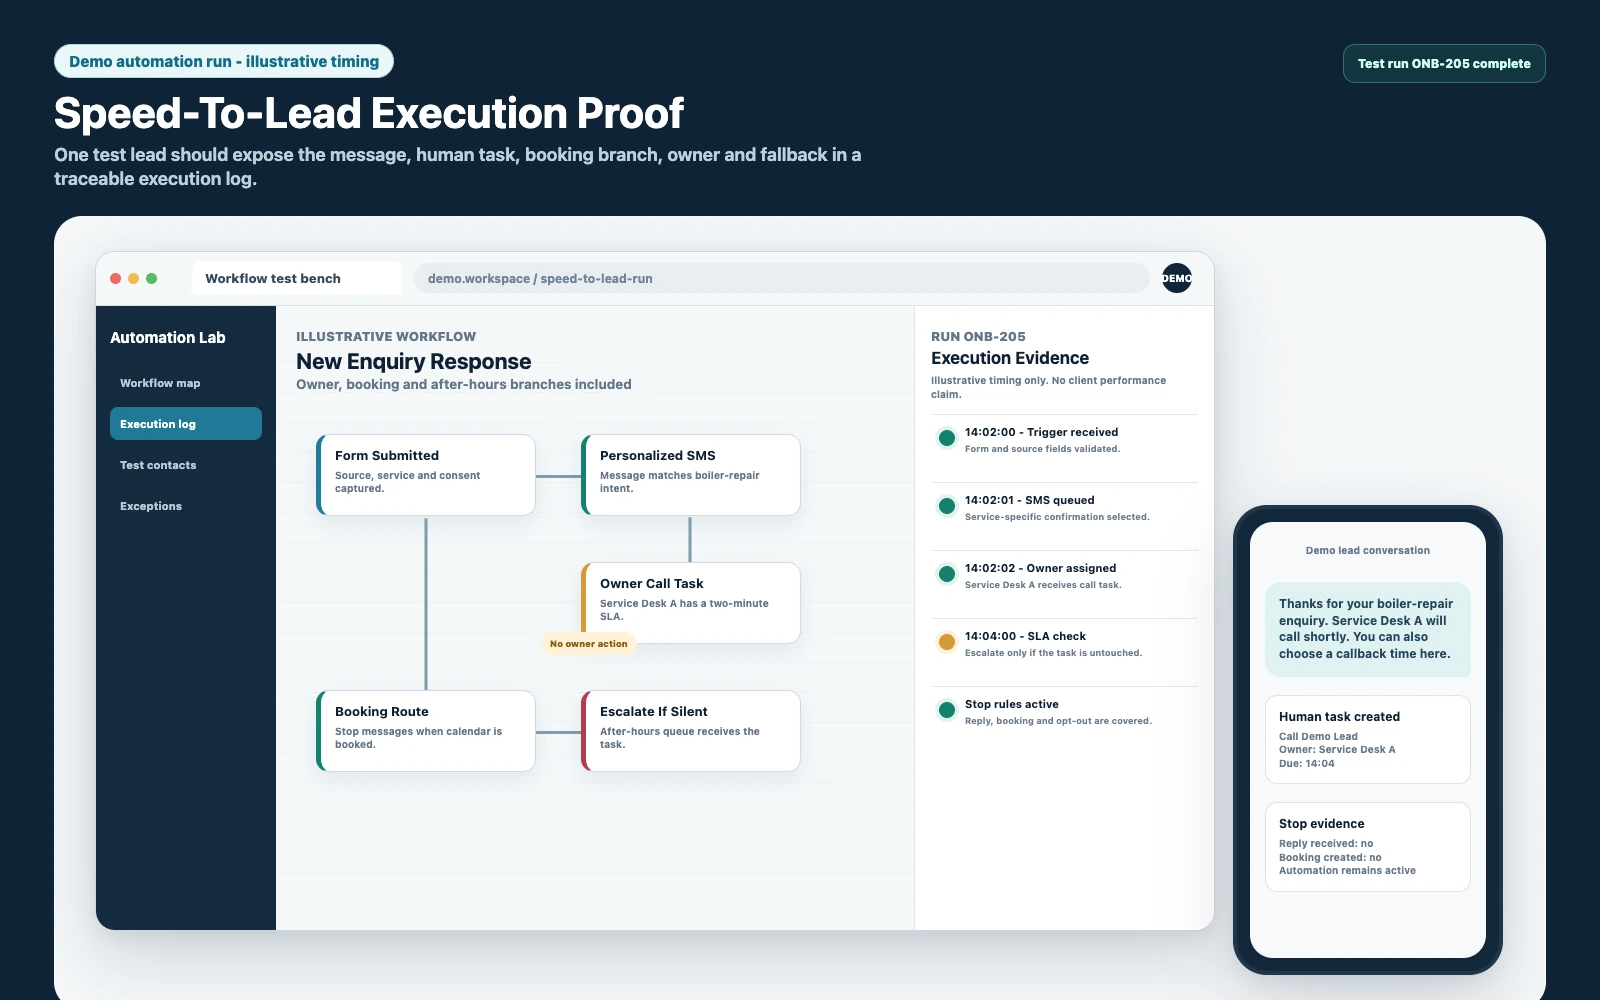1600x1000 pixels.
Task: Select the Owner Call Task node
Action: tap(691, 603)
